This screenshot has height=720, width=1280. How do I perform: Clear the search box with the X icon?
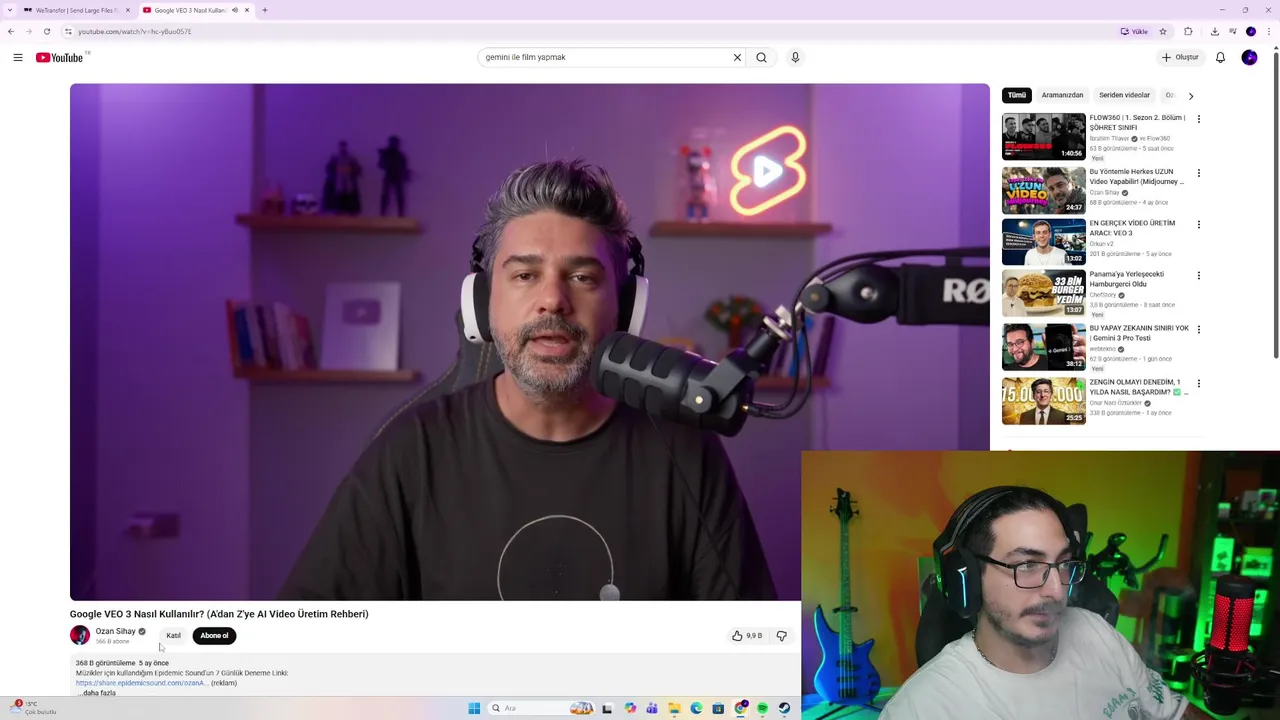pos(737,57)
